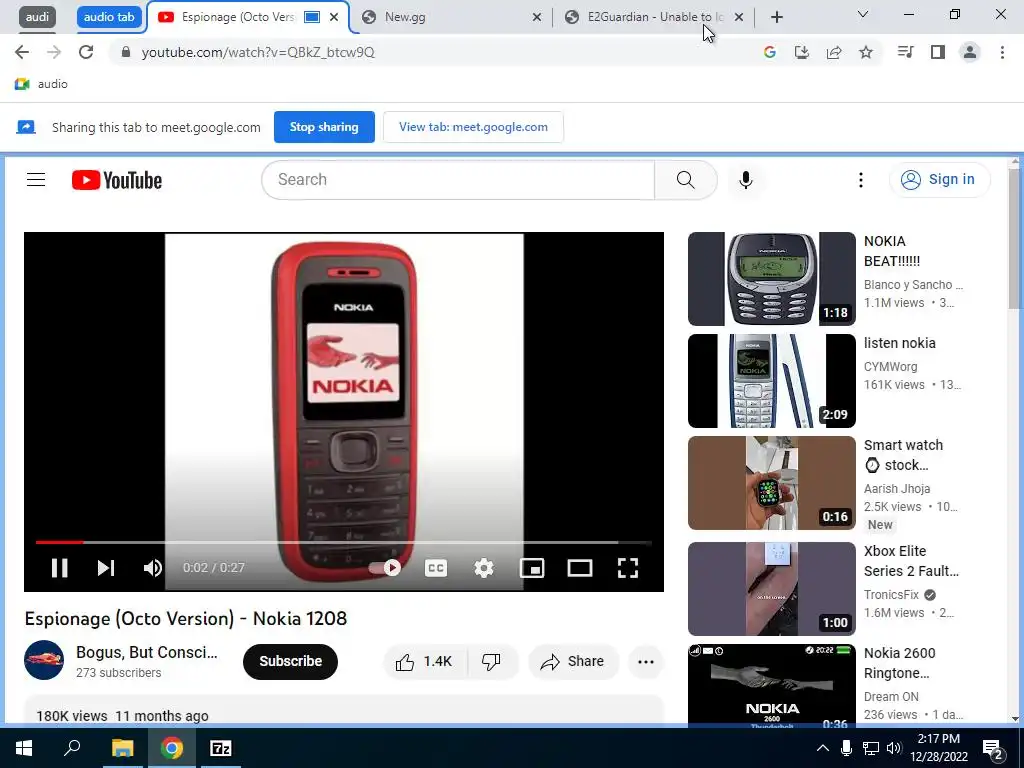Open the Windows notification center

(993, 748)
